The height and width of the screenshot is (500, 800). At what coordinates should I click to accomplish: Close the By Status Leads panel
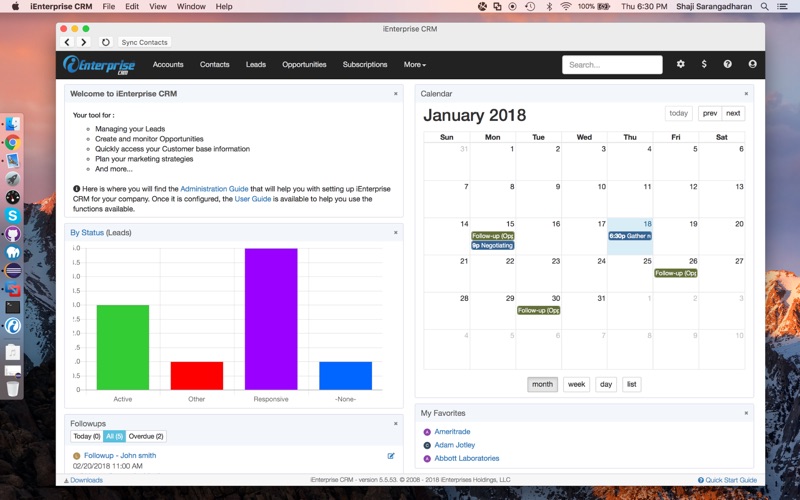tap(395, 233)
